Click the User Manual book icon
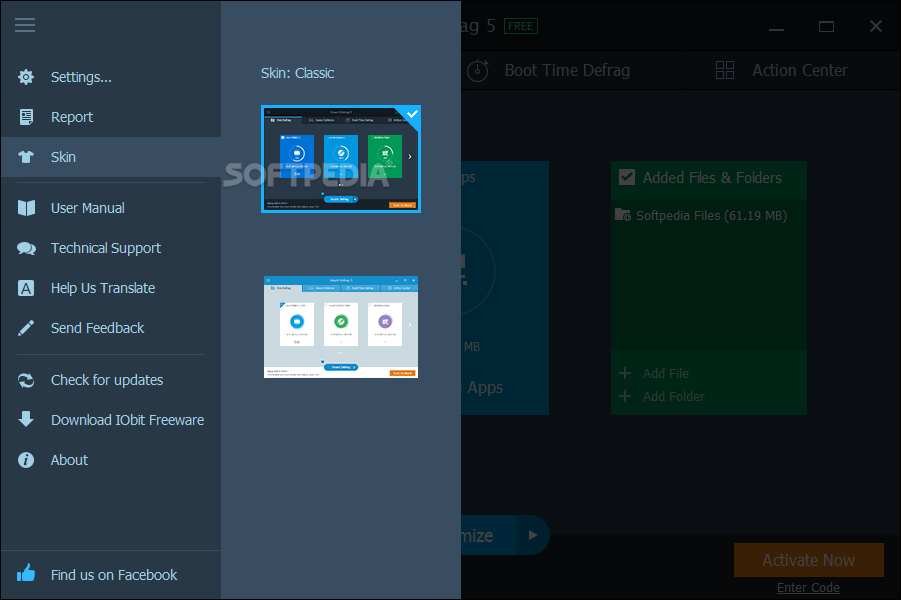Viewport: 901px width, 600px height. [x=26, y=208]
